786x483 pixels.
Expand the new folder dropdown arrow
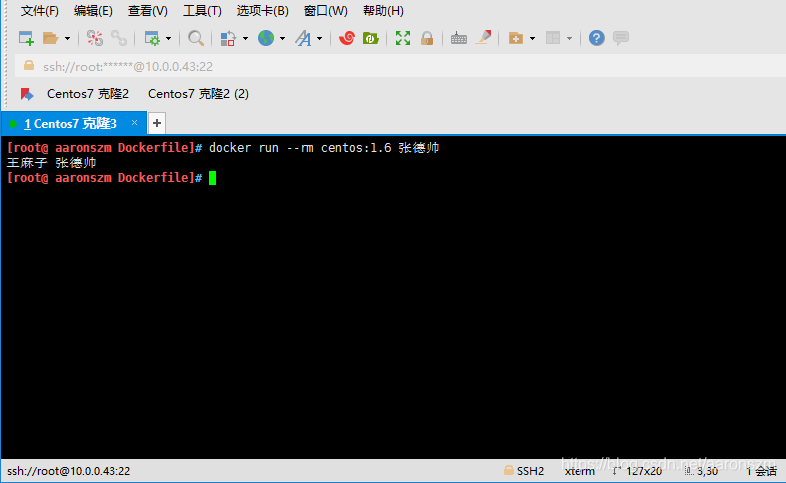click(x=532, y=38)
